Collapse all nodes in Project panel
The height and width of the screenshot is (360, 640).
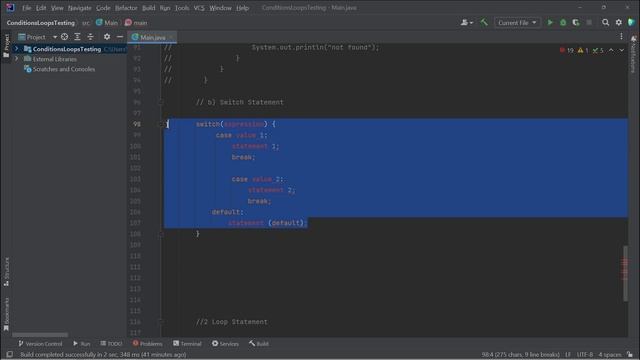click(90, 37)
